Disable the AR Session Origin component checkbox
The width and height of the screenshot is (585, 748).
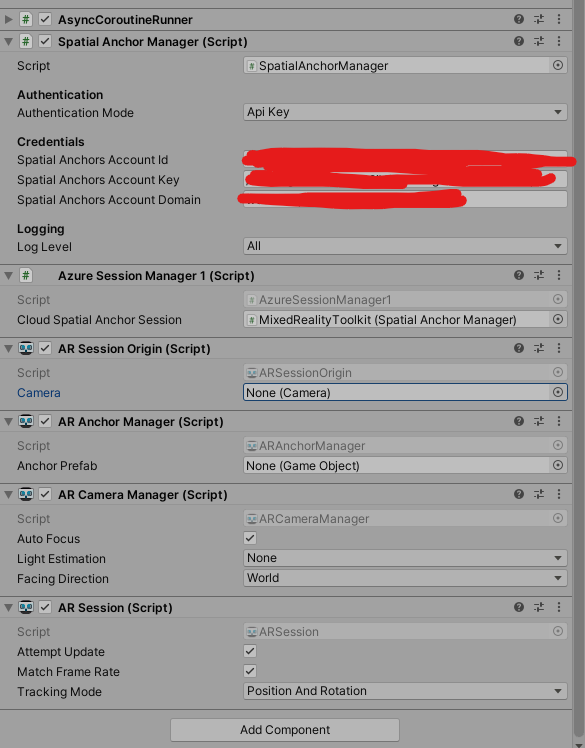click(x=45, y=348)
